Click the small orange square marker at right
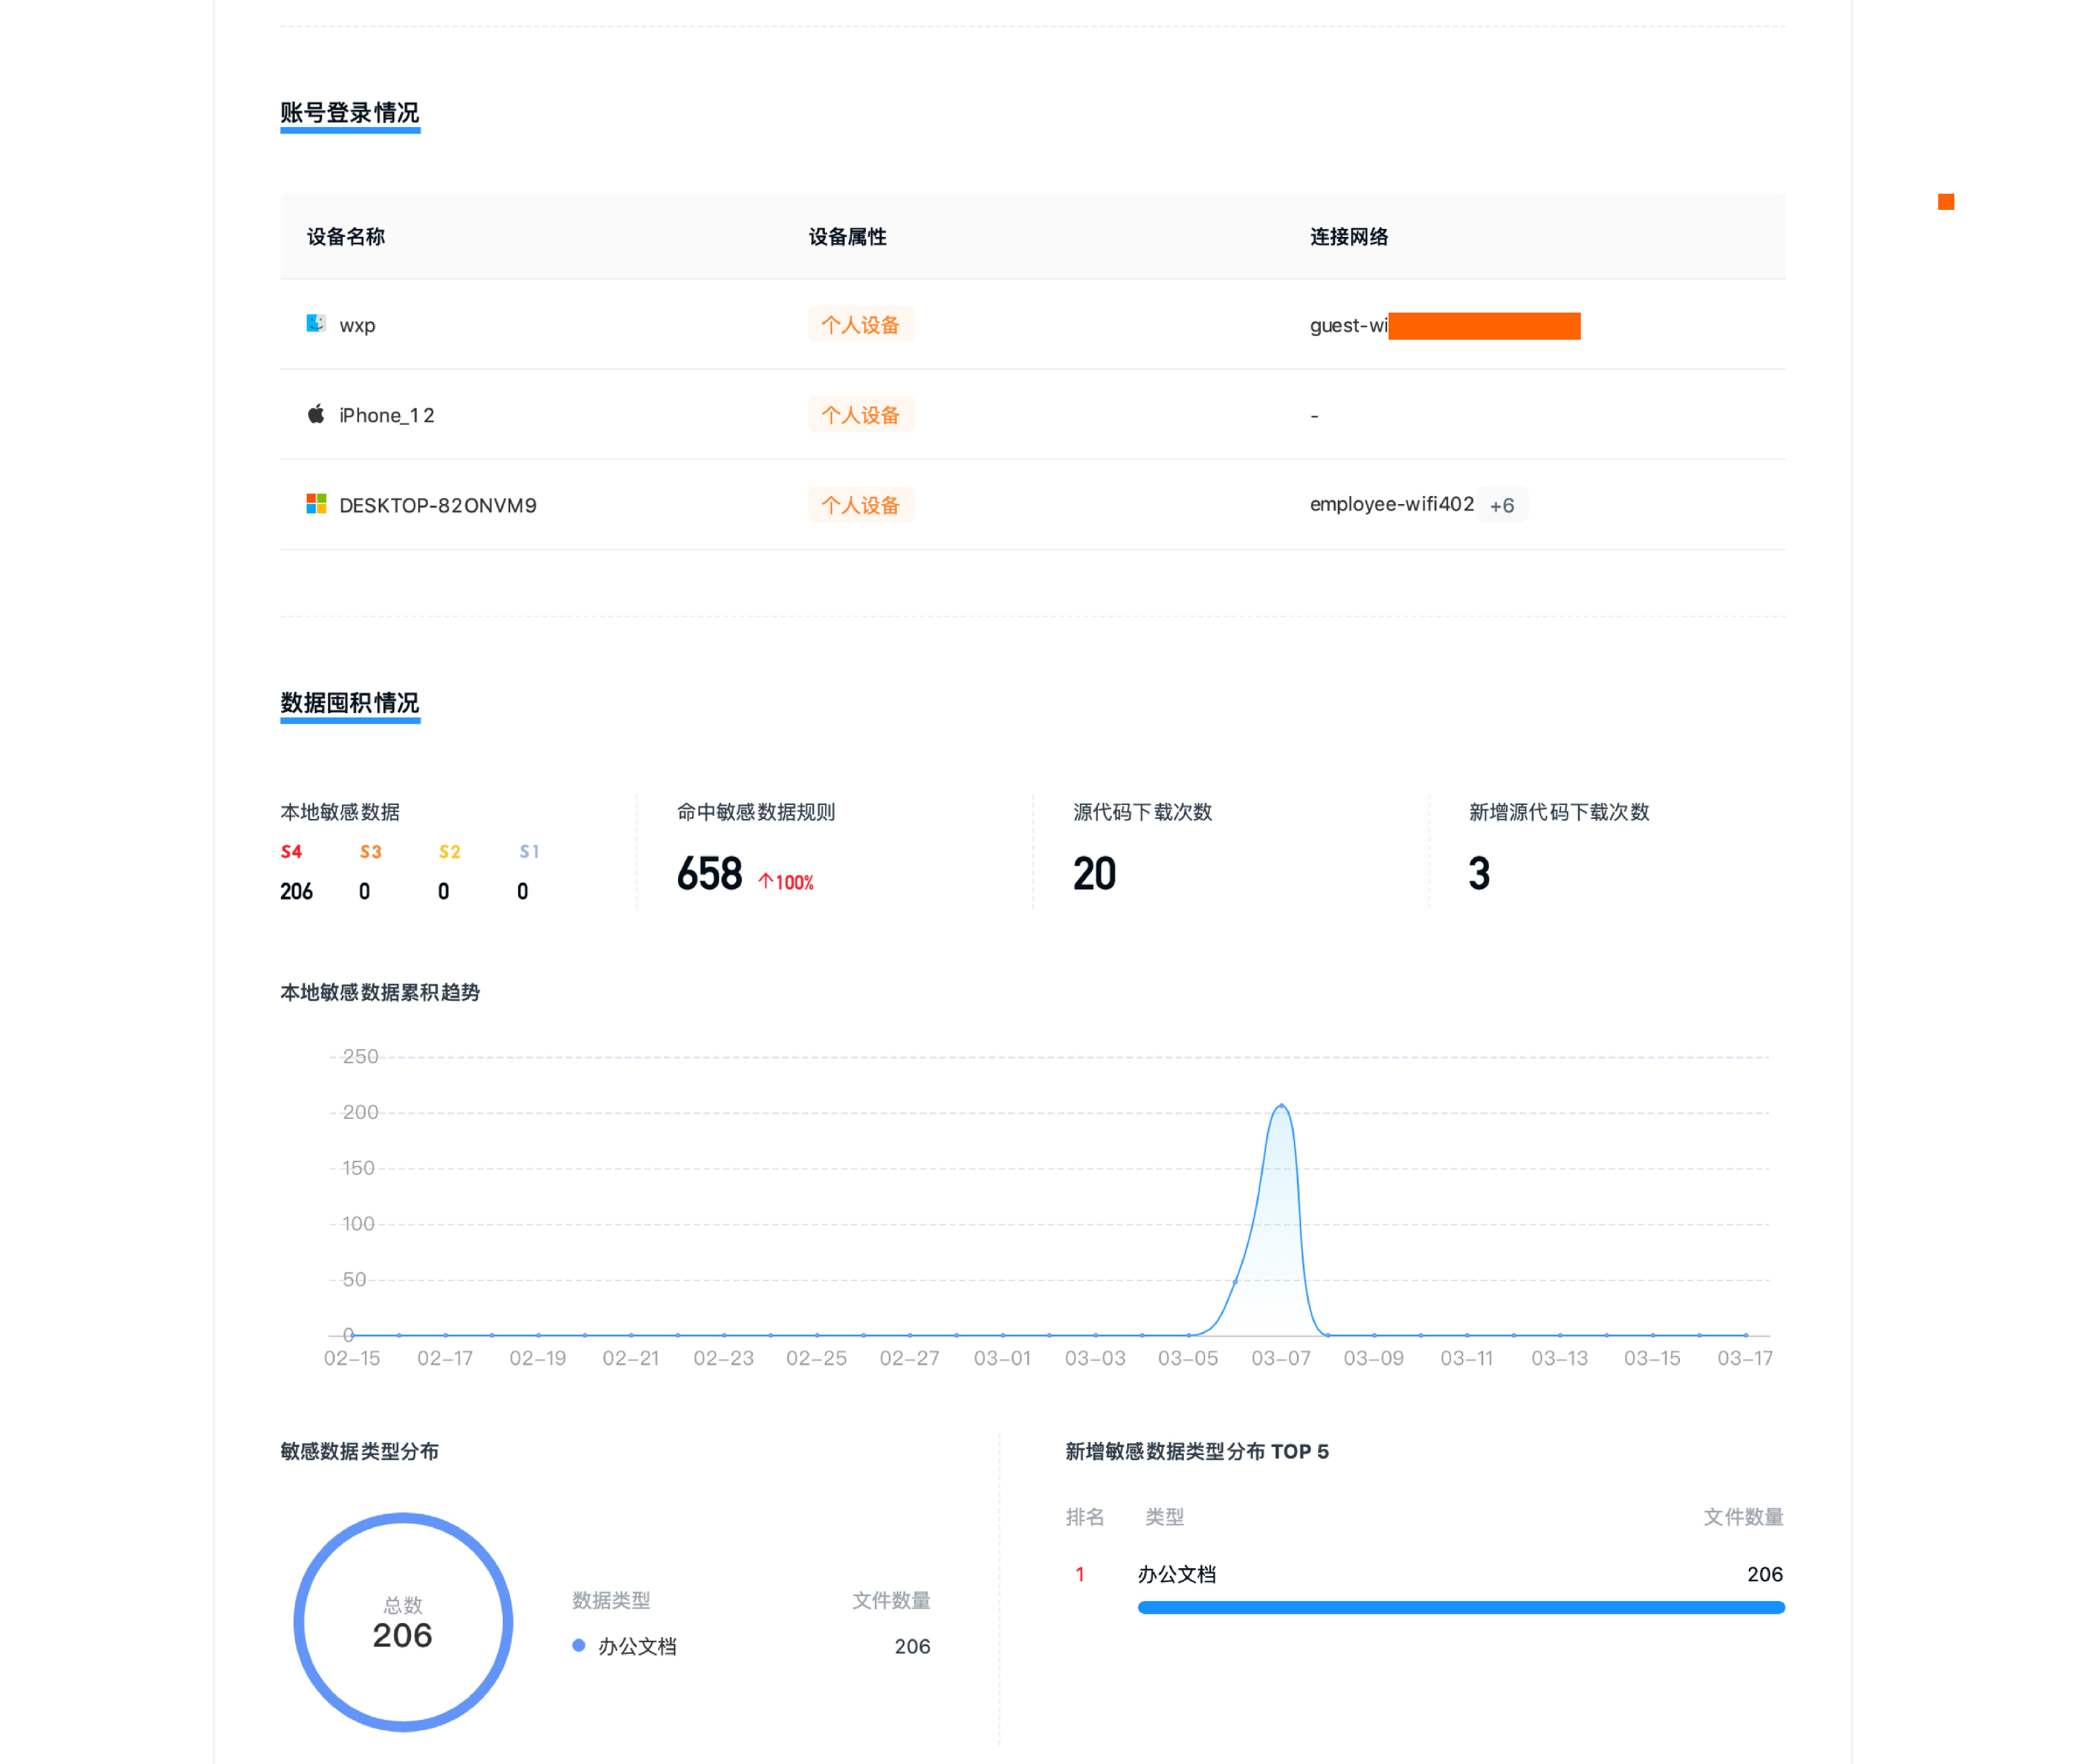2074x1764 pixels. click(x=1945, y=202)
